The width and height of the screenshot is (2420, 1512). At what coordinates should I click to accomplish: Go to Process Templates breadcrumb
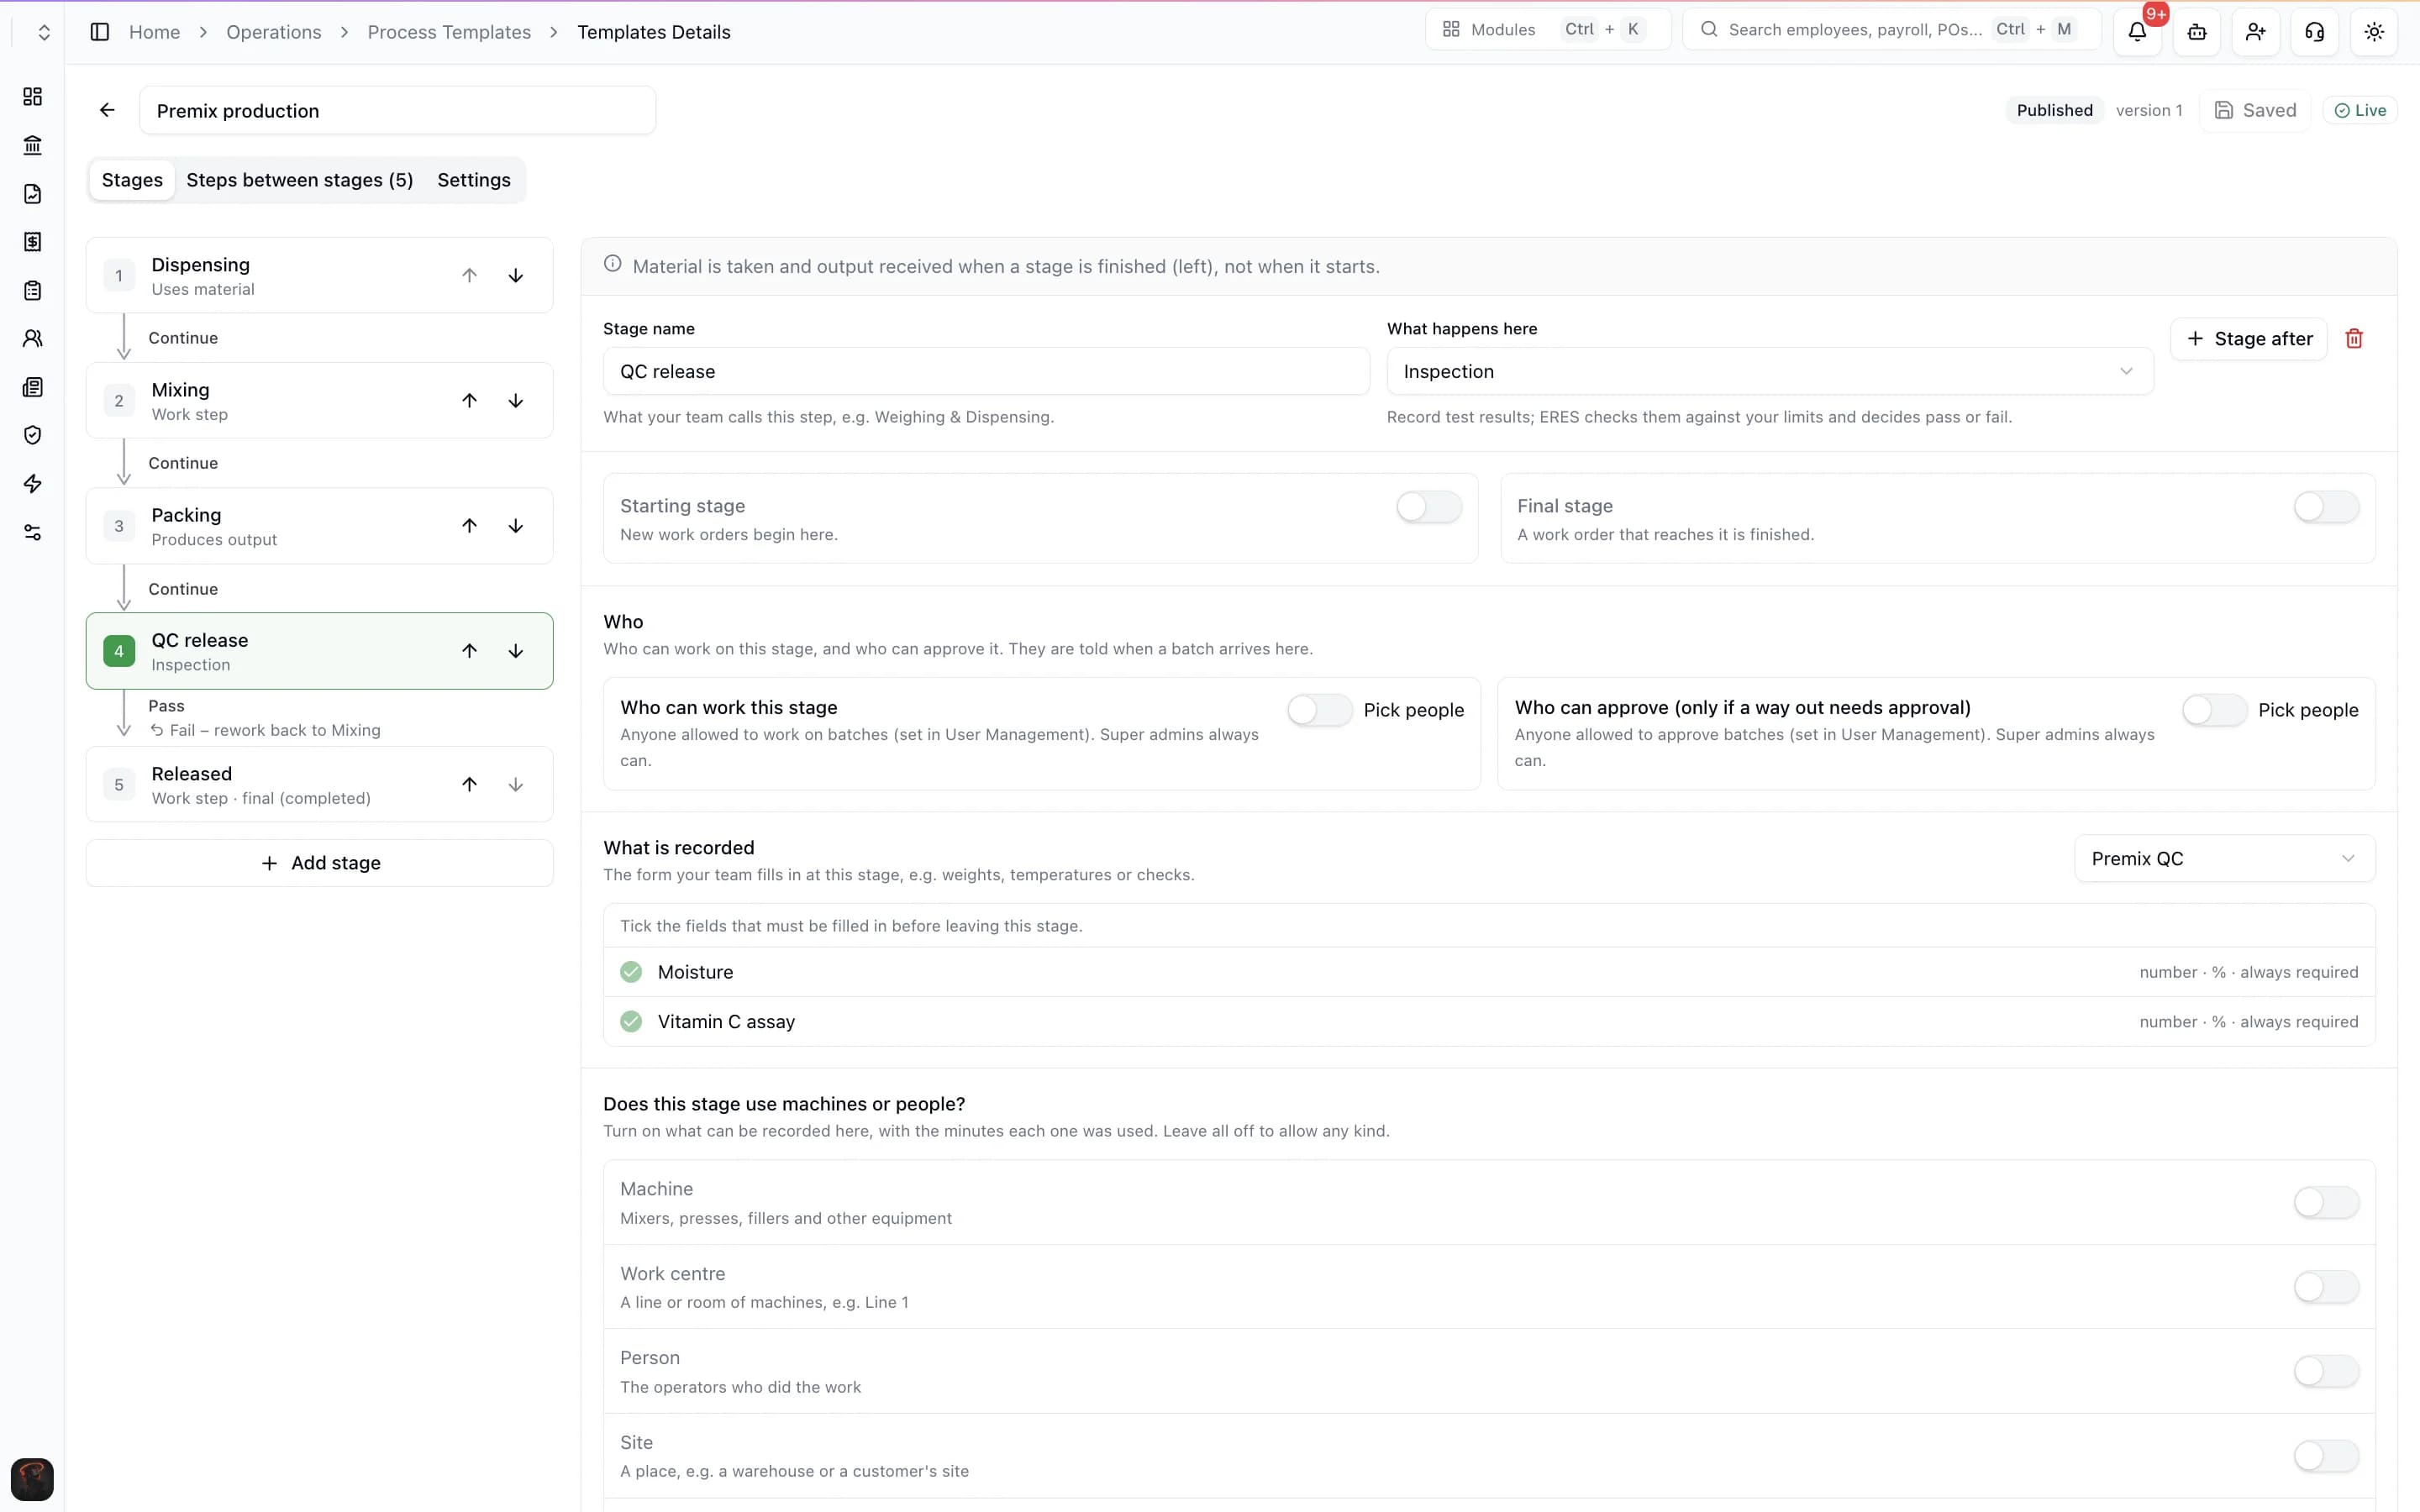[x=449, y=32]
